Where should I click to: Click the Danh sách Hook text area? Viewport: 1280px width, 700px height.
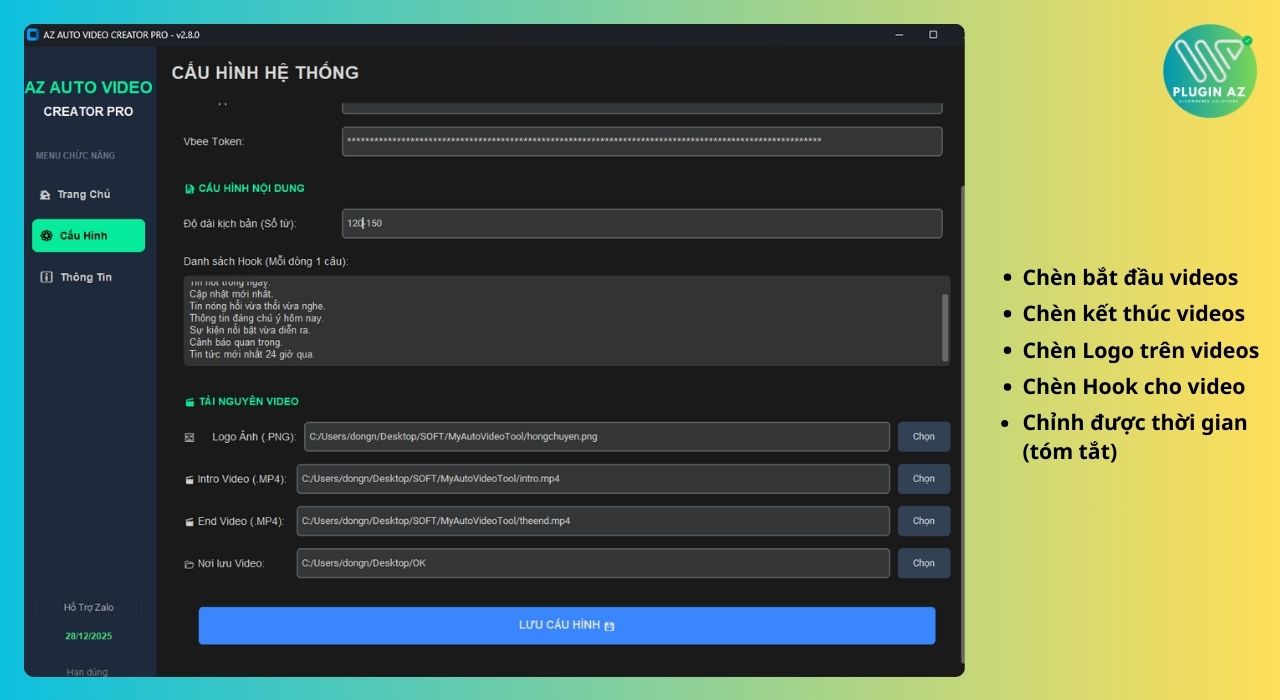tap(560, 320)
